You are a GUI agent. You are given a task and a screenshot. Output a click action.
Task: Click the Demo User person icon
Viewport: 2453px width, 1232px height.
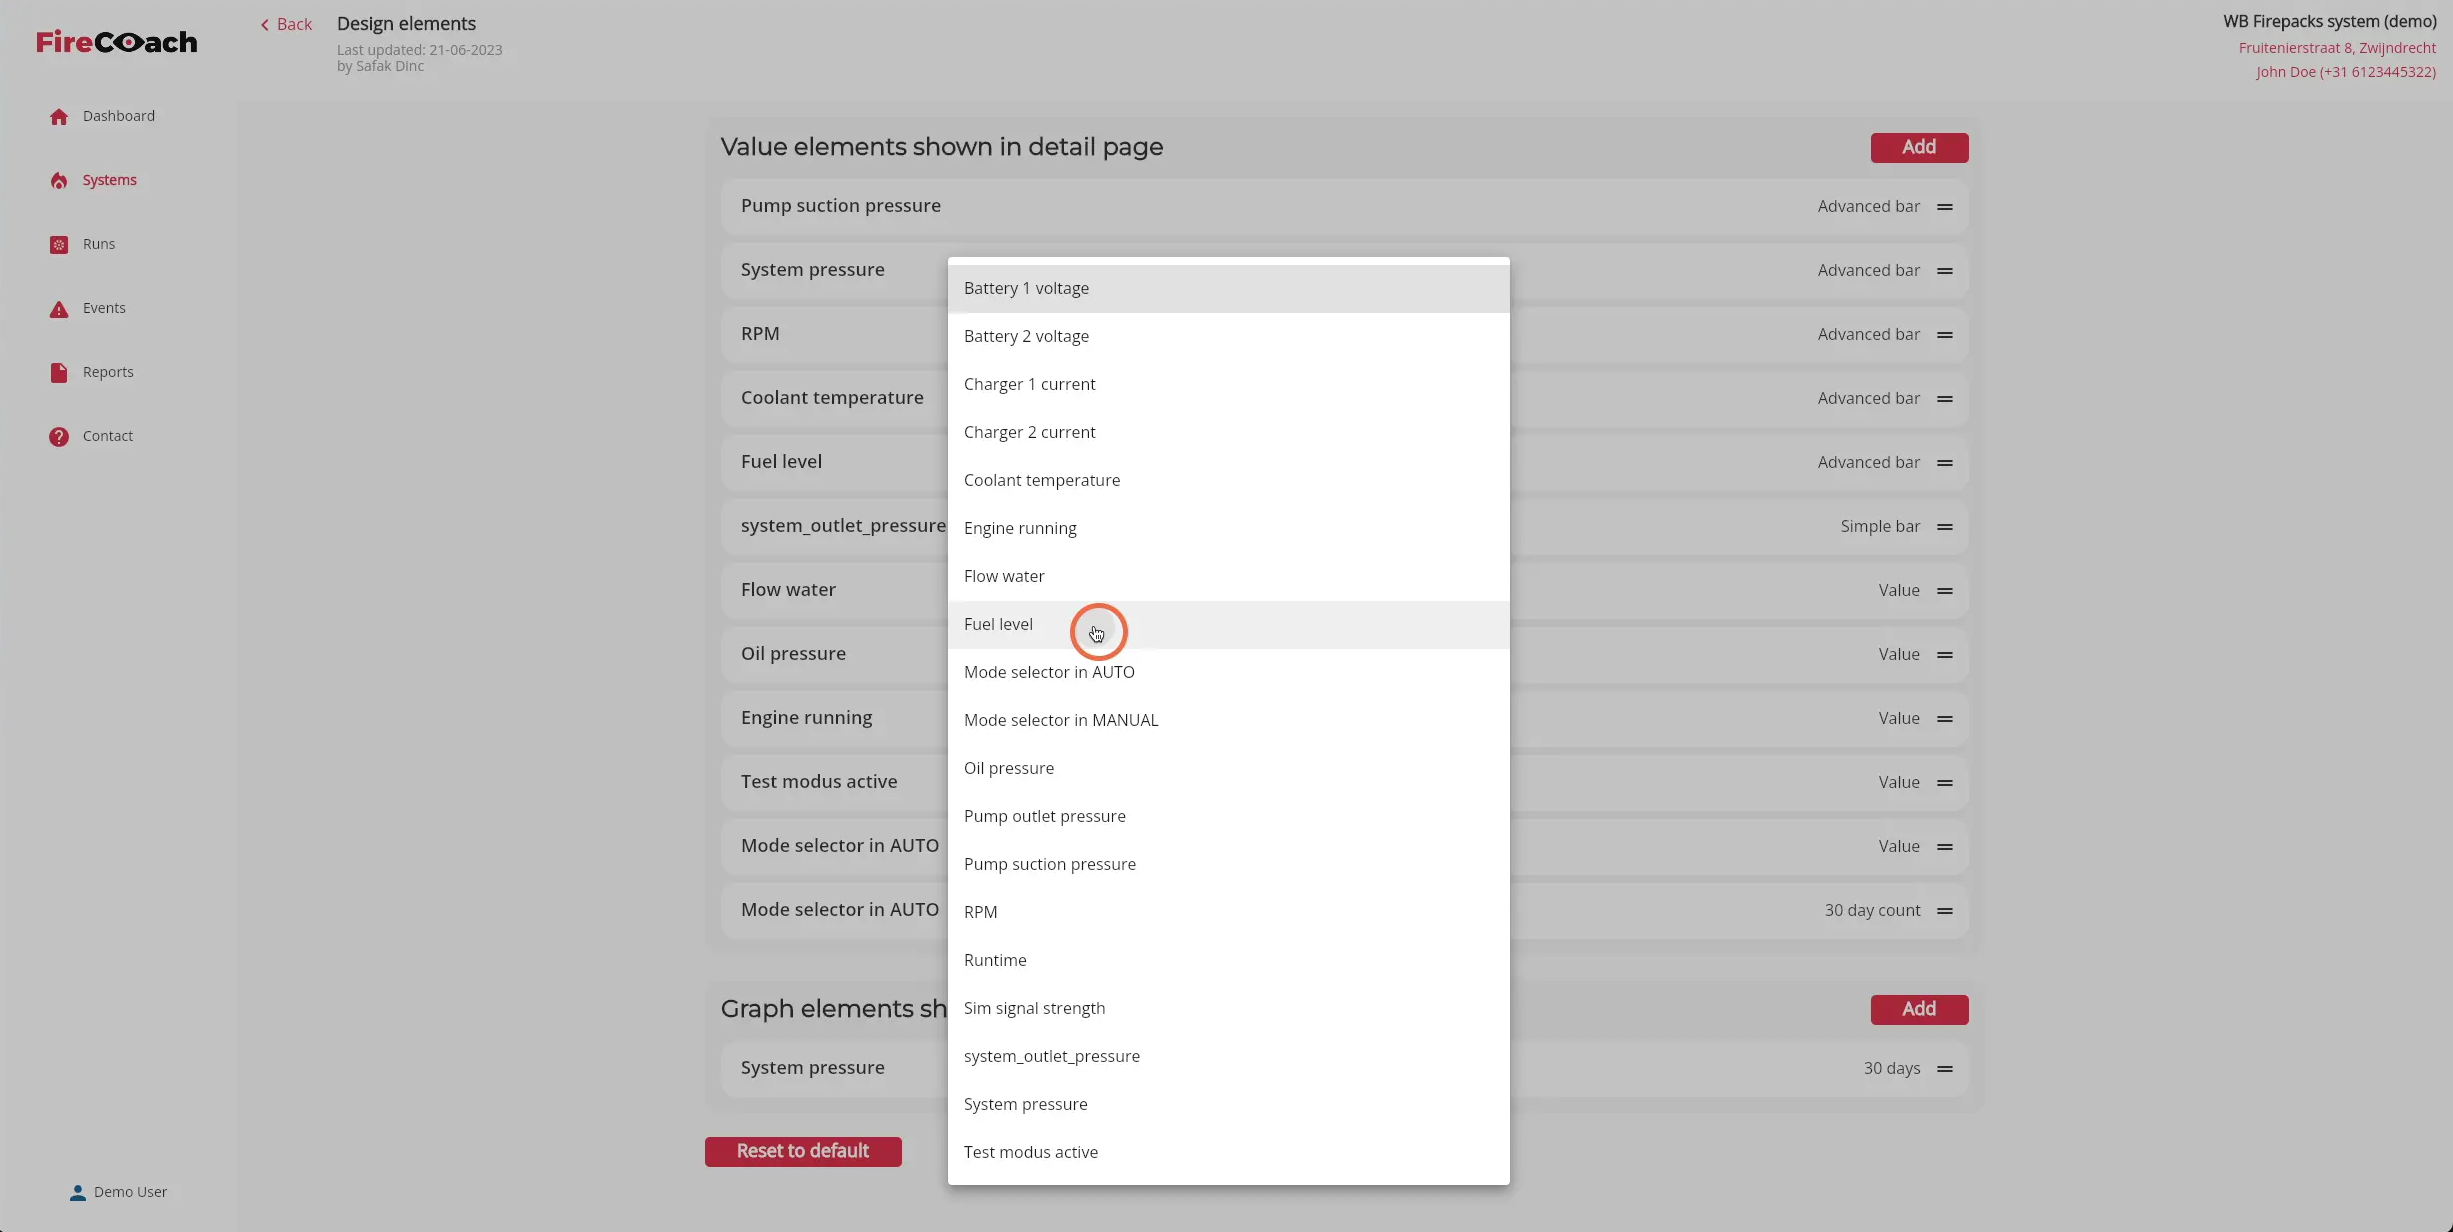click(77, 1192)
